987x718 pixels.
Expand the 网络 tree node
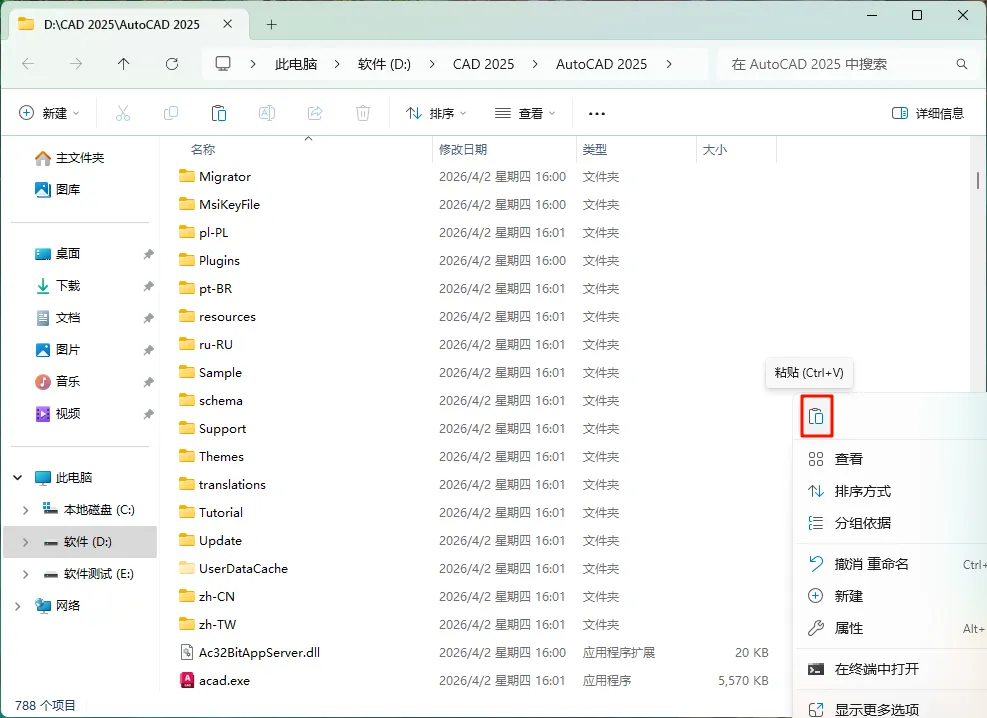tap(18, 606)
